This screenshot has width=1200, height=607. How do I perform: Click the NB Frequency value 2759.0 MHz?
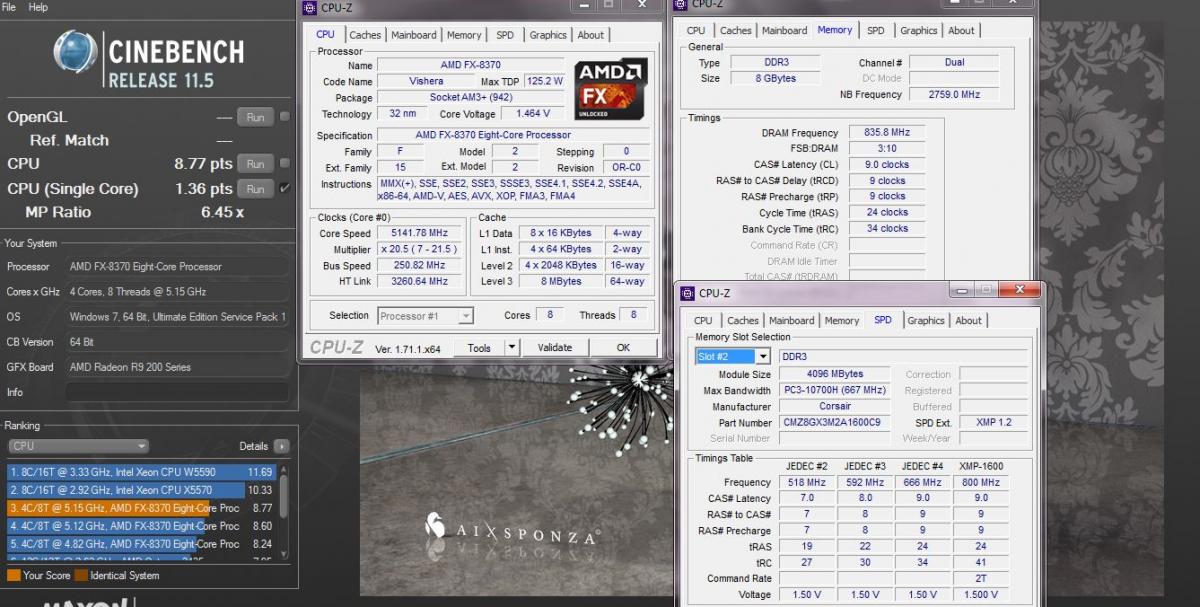click(x=953, y=94)
